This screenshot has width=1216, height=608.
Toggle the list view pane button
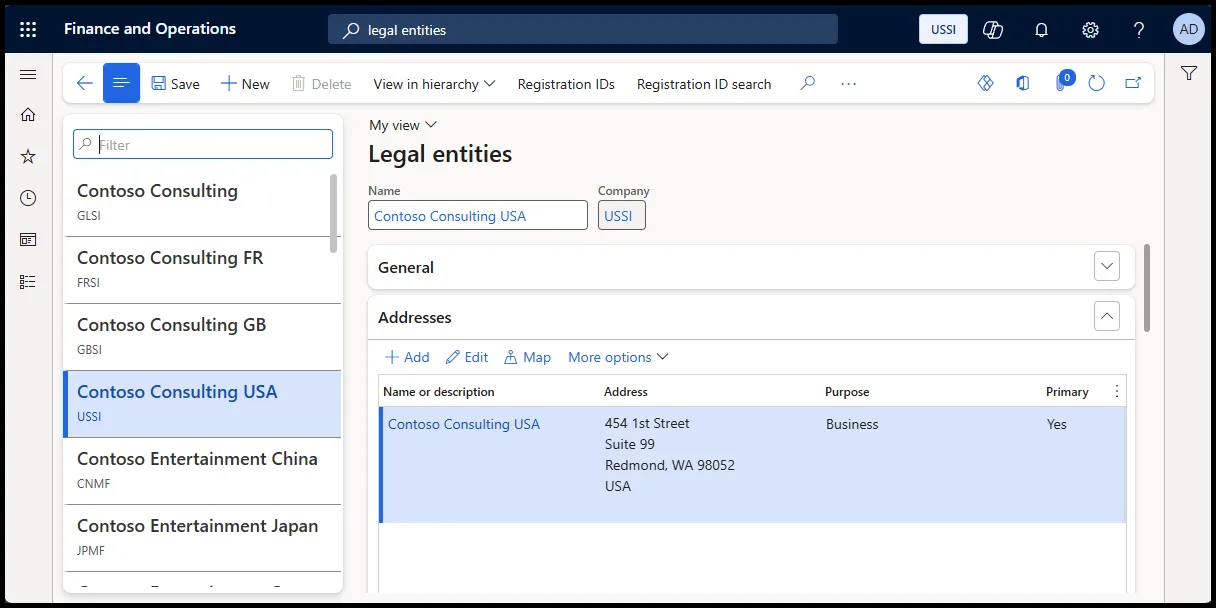(122, 84)
